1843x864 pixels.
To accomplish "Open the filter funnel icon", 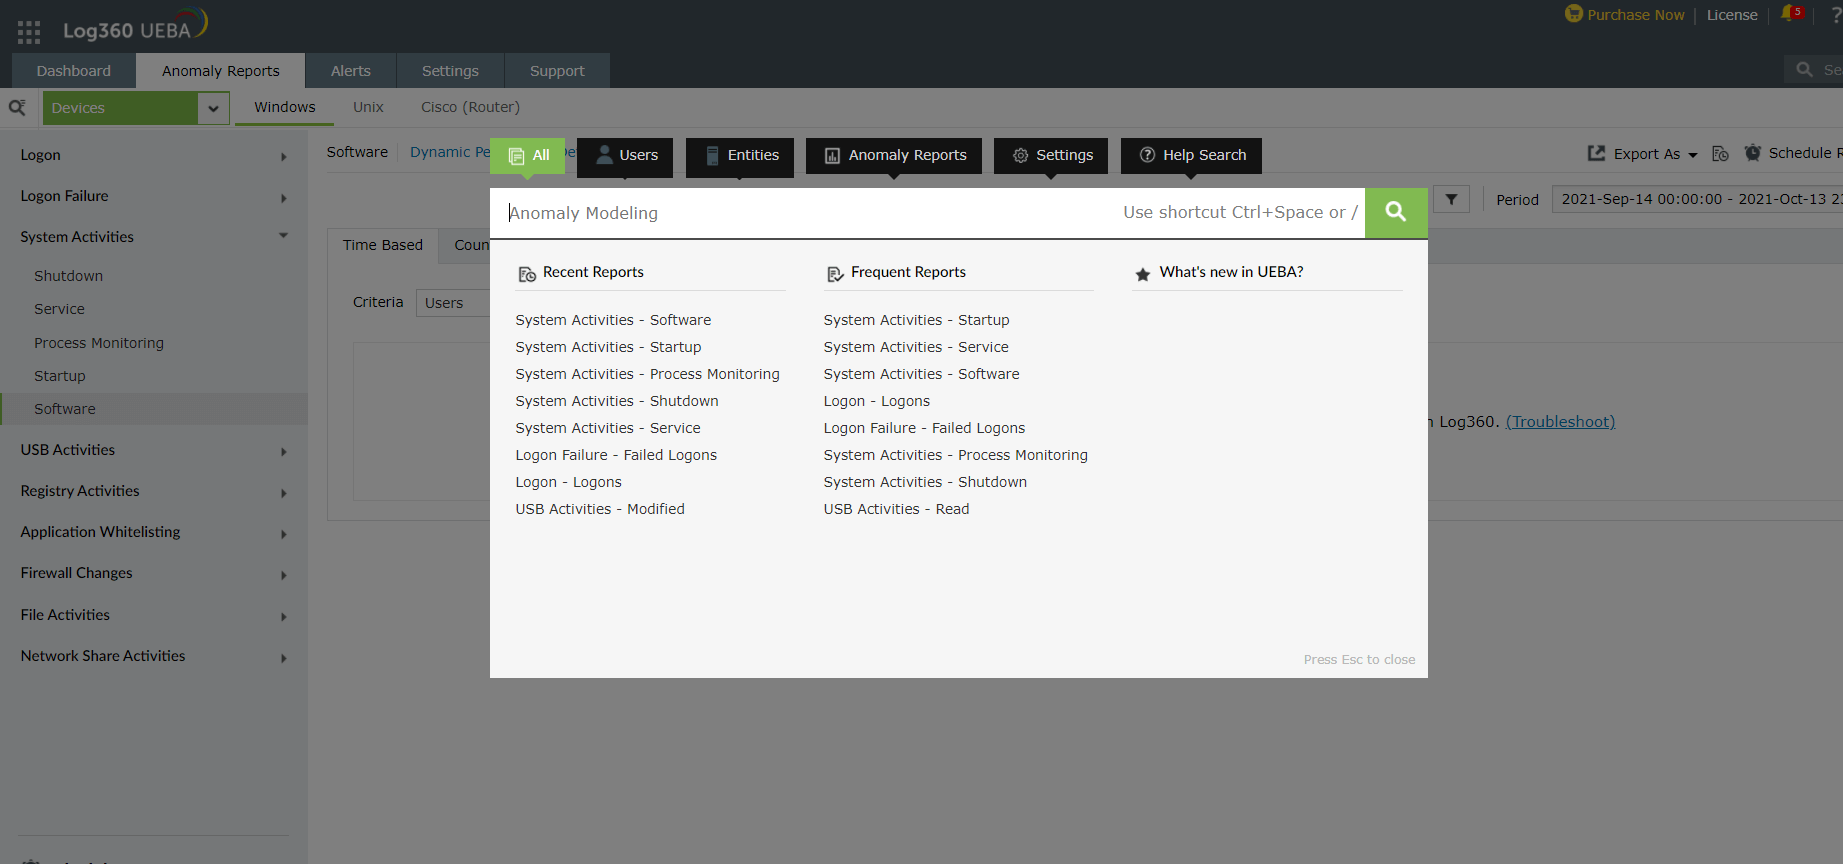I will pos(1451,199).
